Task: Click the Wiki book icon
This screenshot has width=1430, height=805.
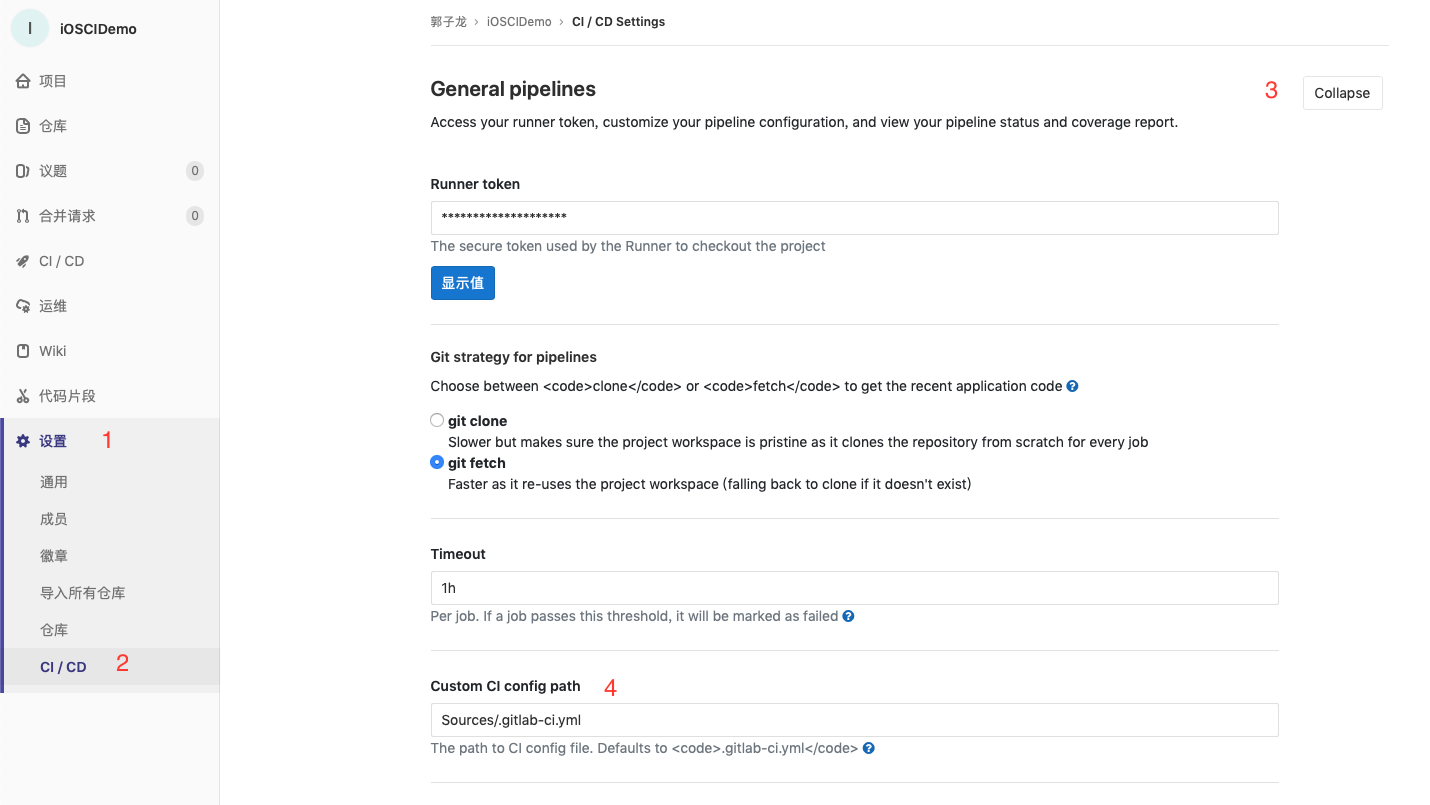Action: click(23, 351)
